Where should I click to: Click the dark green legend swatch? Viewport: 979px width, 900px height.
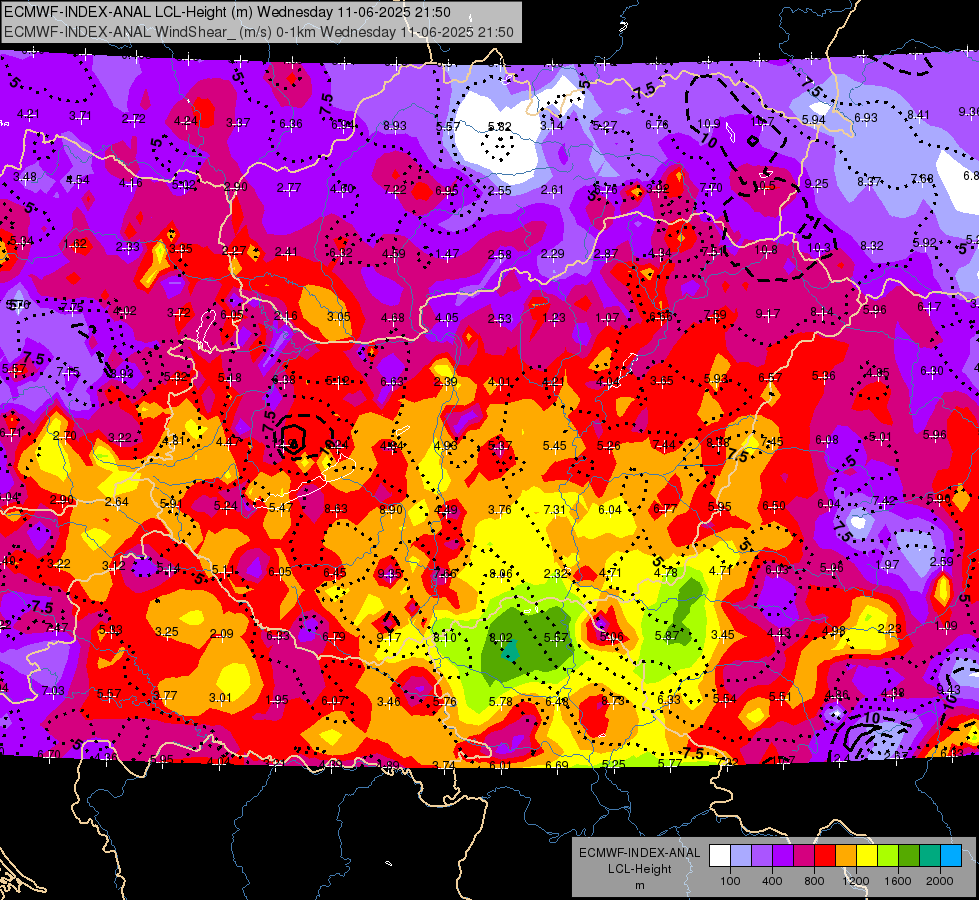coord(908,856)
